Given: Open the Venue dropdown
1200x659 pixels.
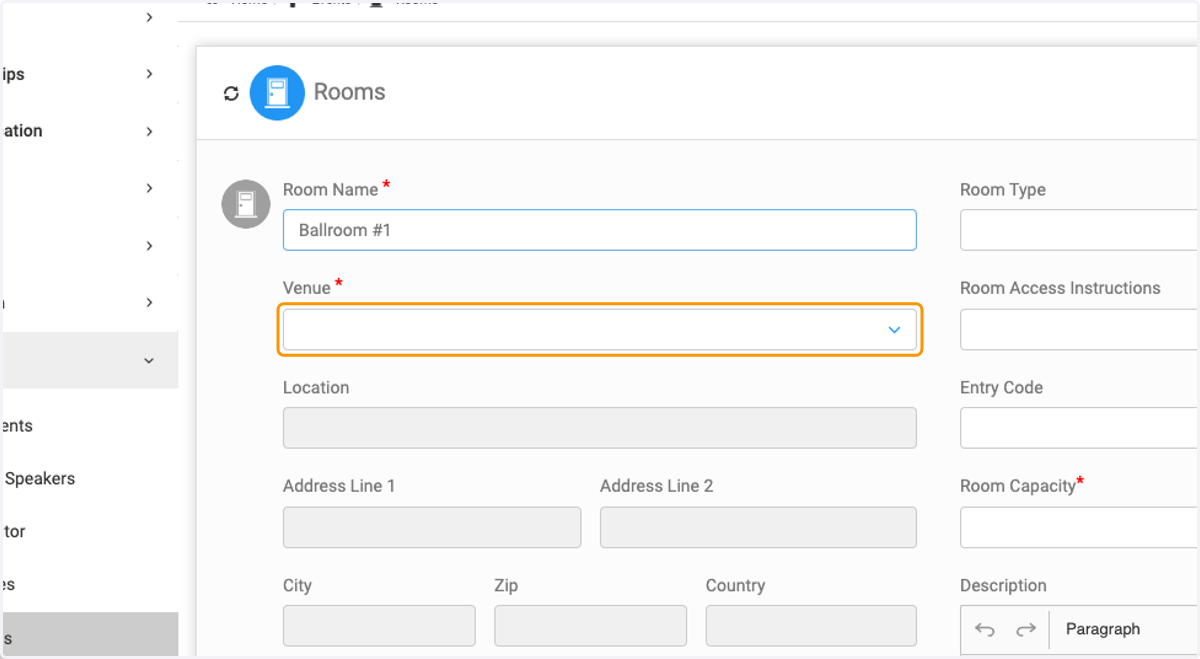Looking at the screenshot, I should click(x=600, y=330).
